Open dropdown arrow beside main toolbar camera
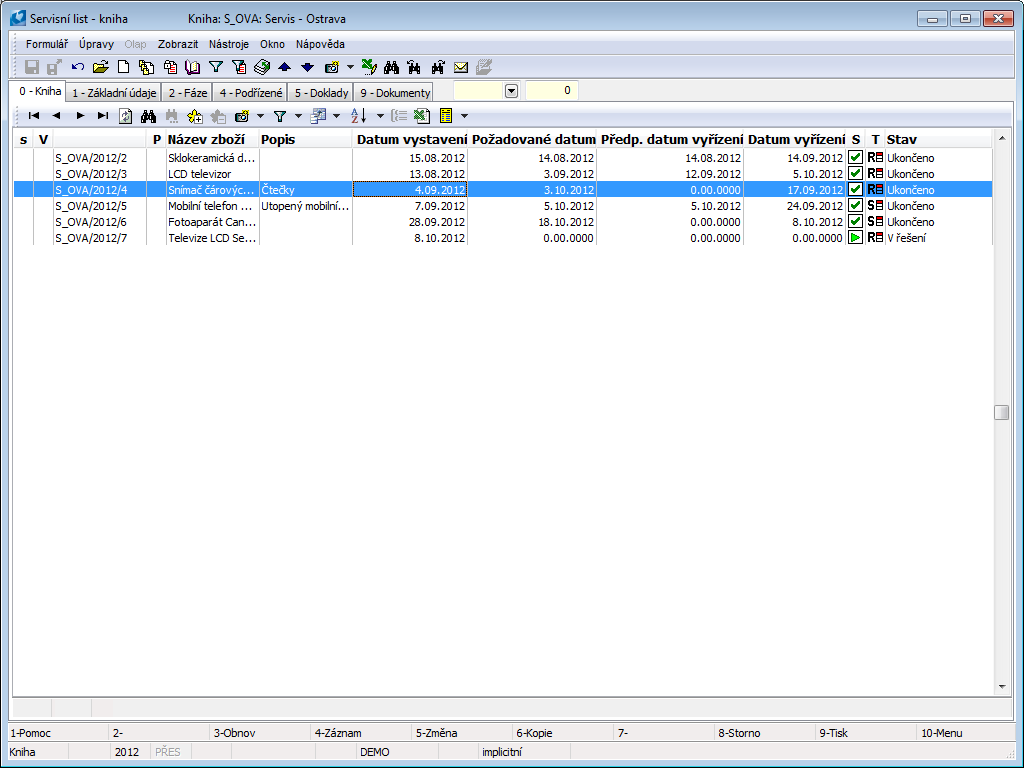The height and width of the screenshot is (768, 1024). click(x=350, y=67)
